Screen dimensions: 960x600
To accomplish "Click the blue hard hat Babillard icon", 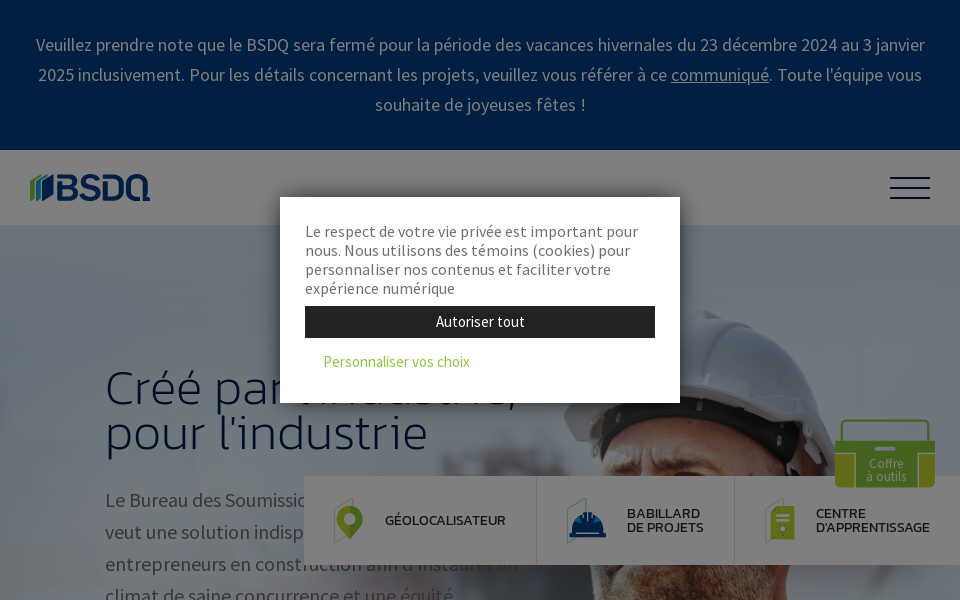I will coord(586,521).
